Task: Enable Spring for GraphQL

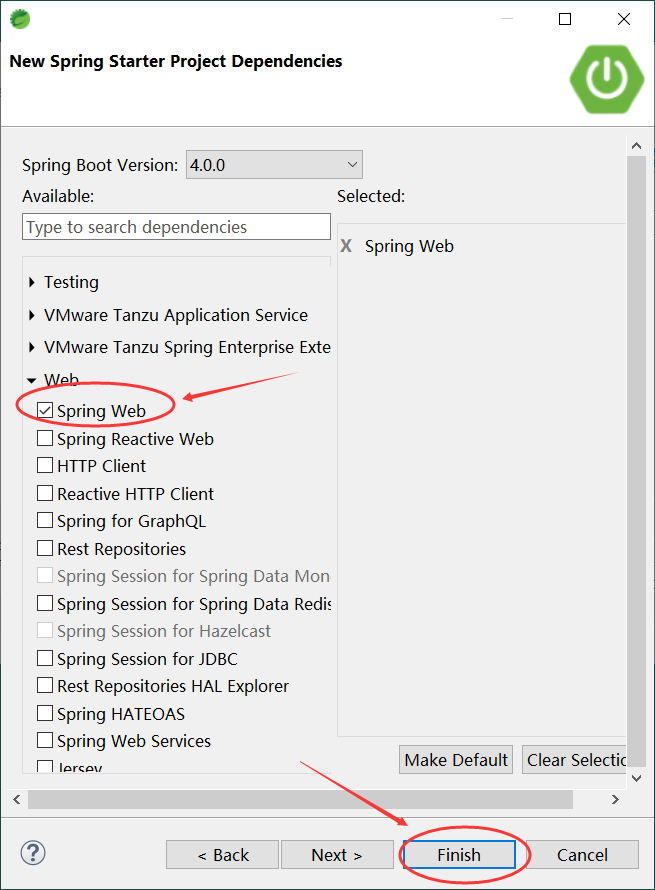Action: pyautogui.click(x=43, y=520)
